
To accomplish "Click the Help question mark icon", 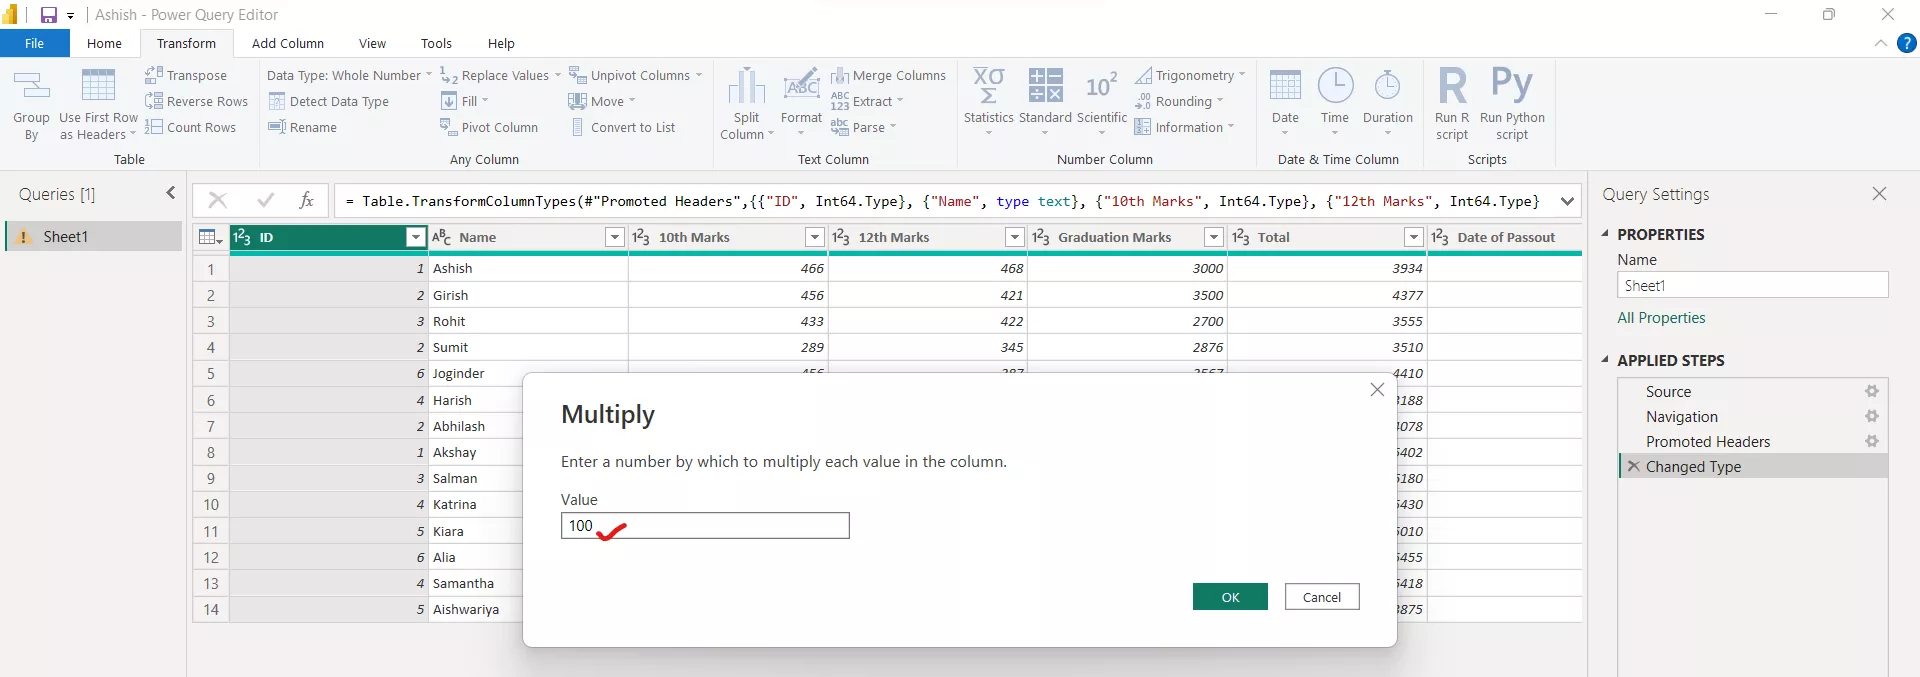I will [1907, 43].
